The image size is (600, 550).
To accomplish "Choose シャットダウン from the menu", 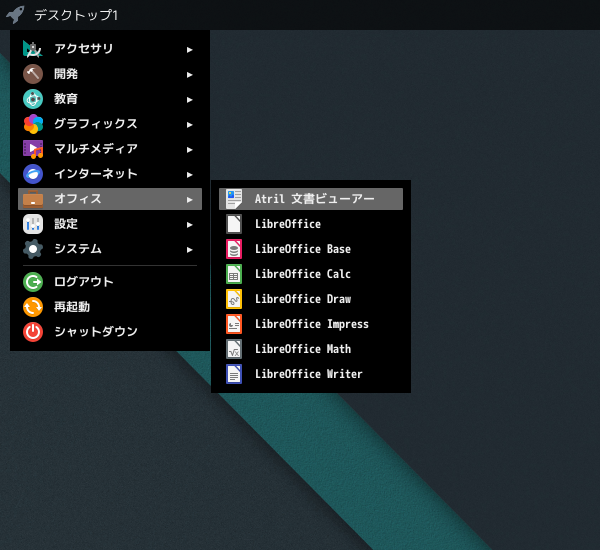I will (110, 332).
